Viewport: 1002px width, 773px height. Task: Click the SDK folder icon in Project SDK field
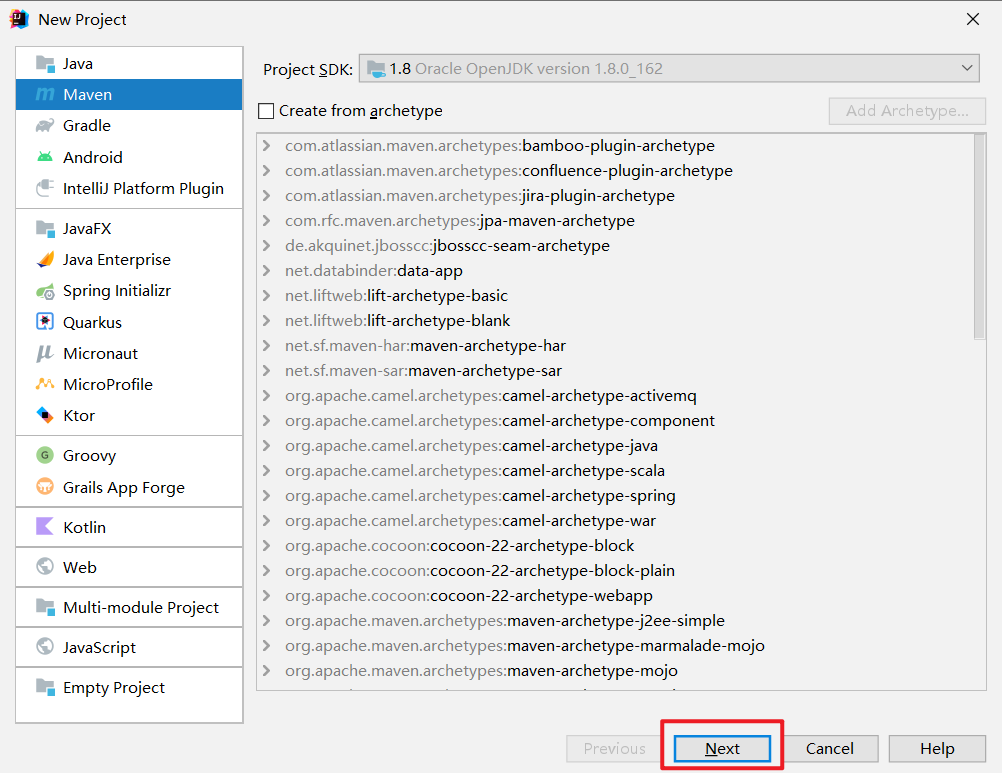click(376, 69)
